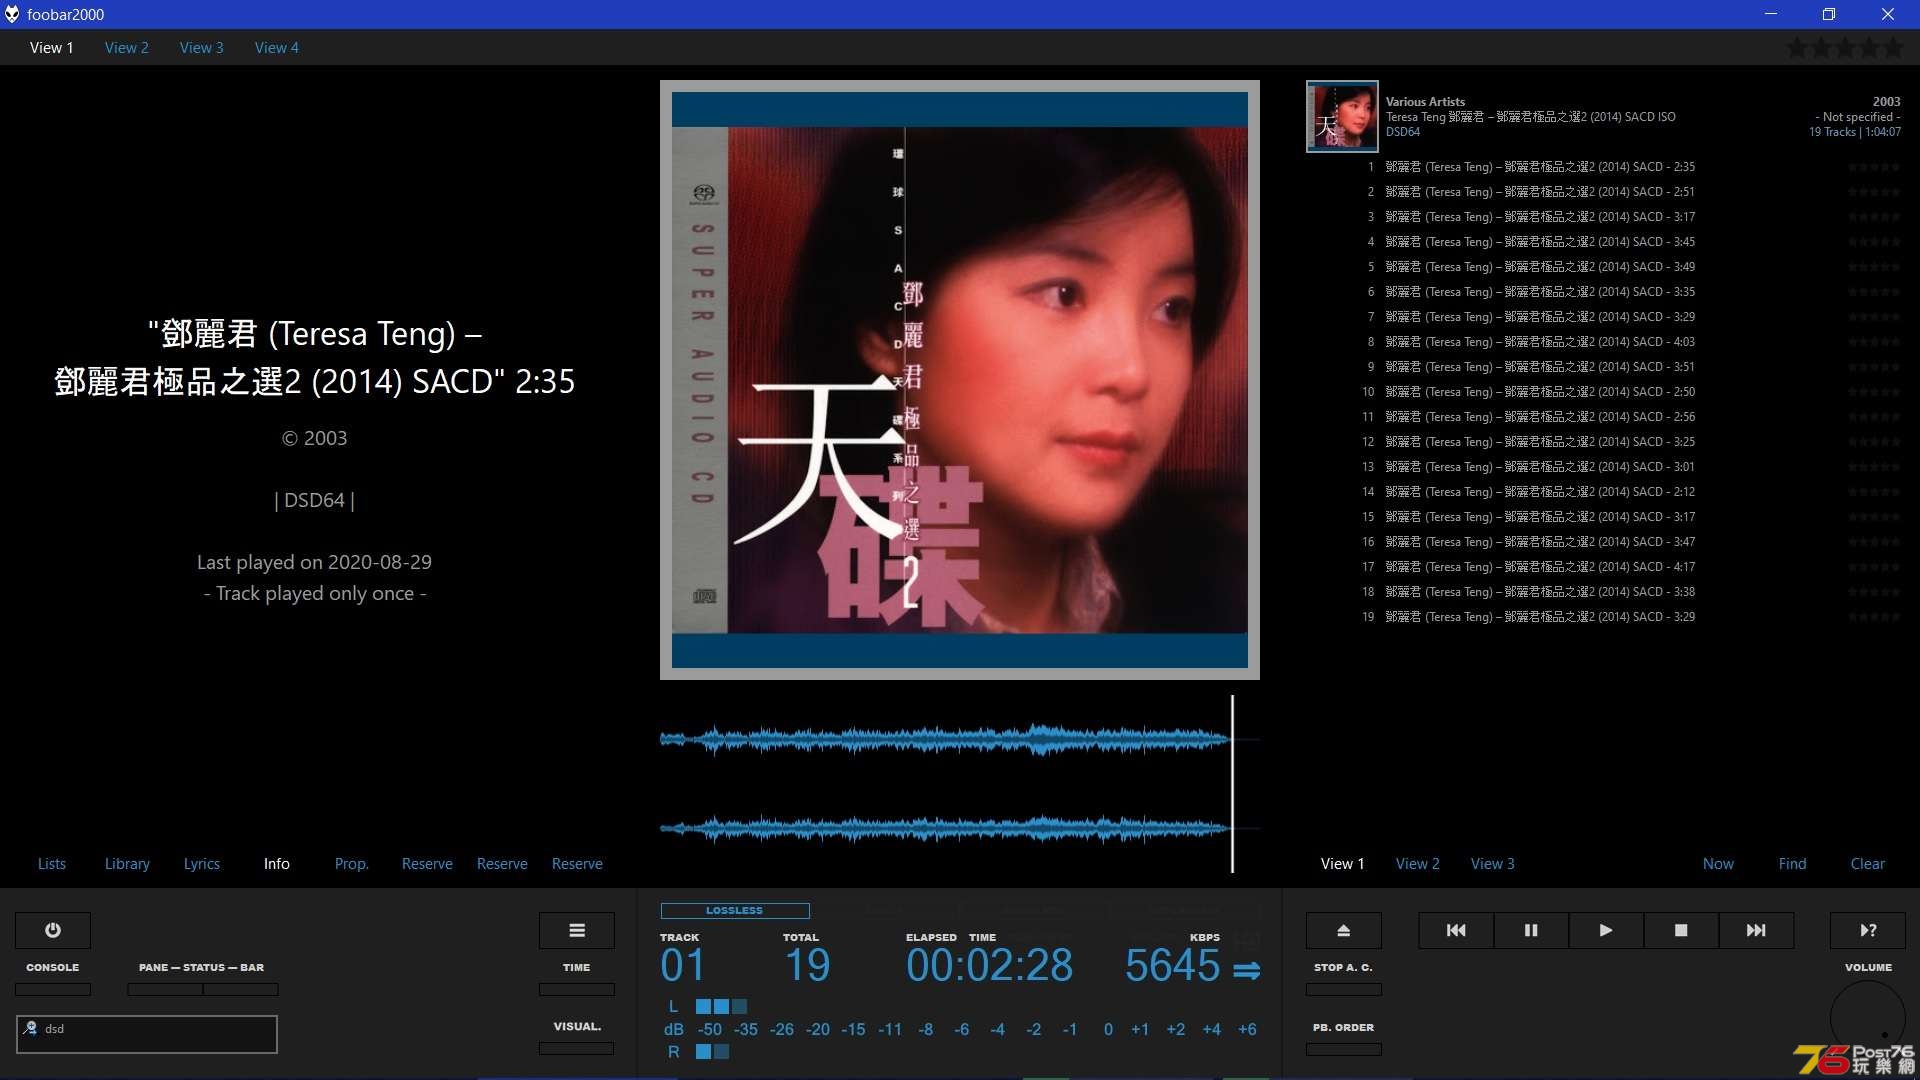Click the Eject/Open disc icon
This screenshot has height=1080, width=1920.
[x=1342, y=930]
